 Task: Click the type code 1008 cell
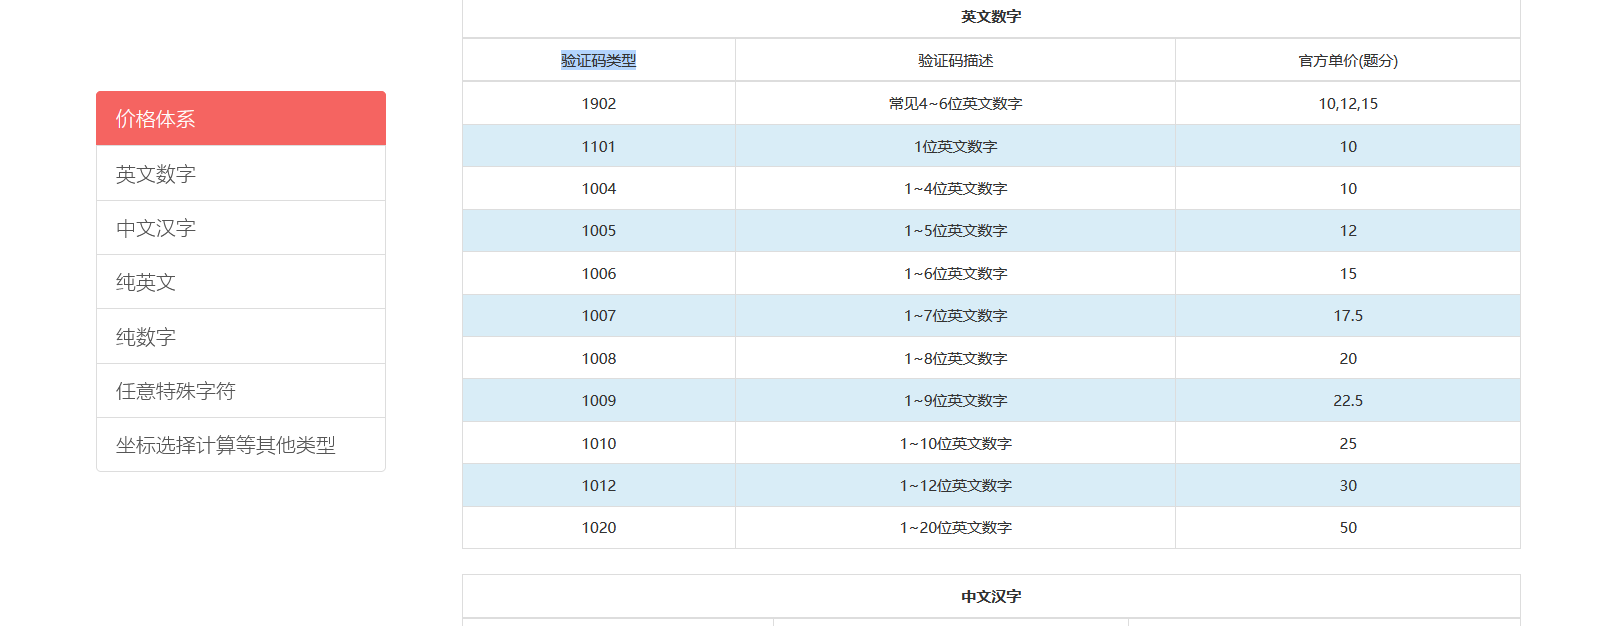(x=599, y=358)
